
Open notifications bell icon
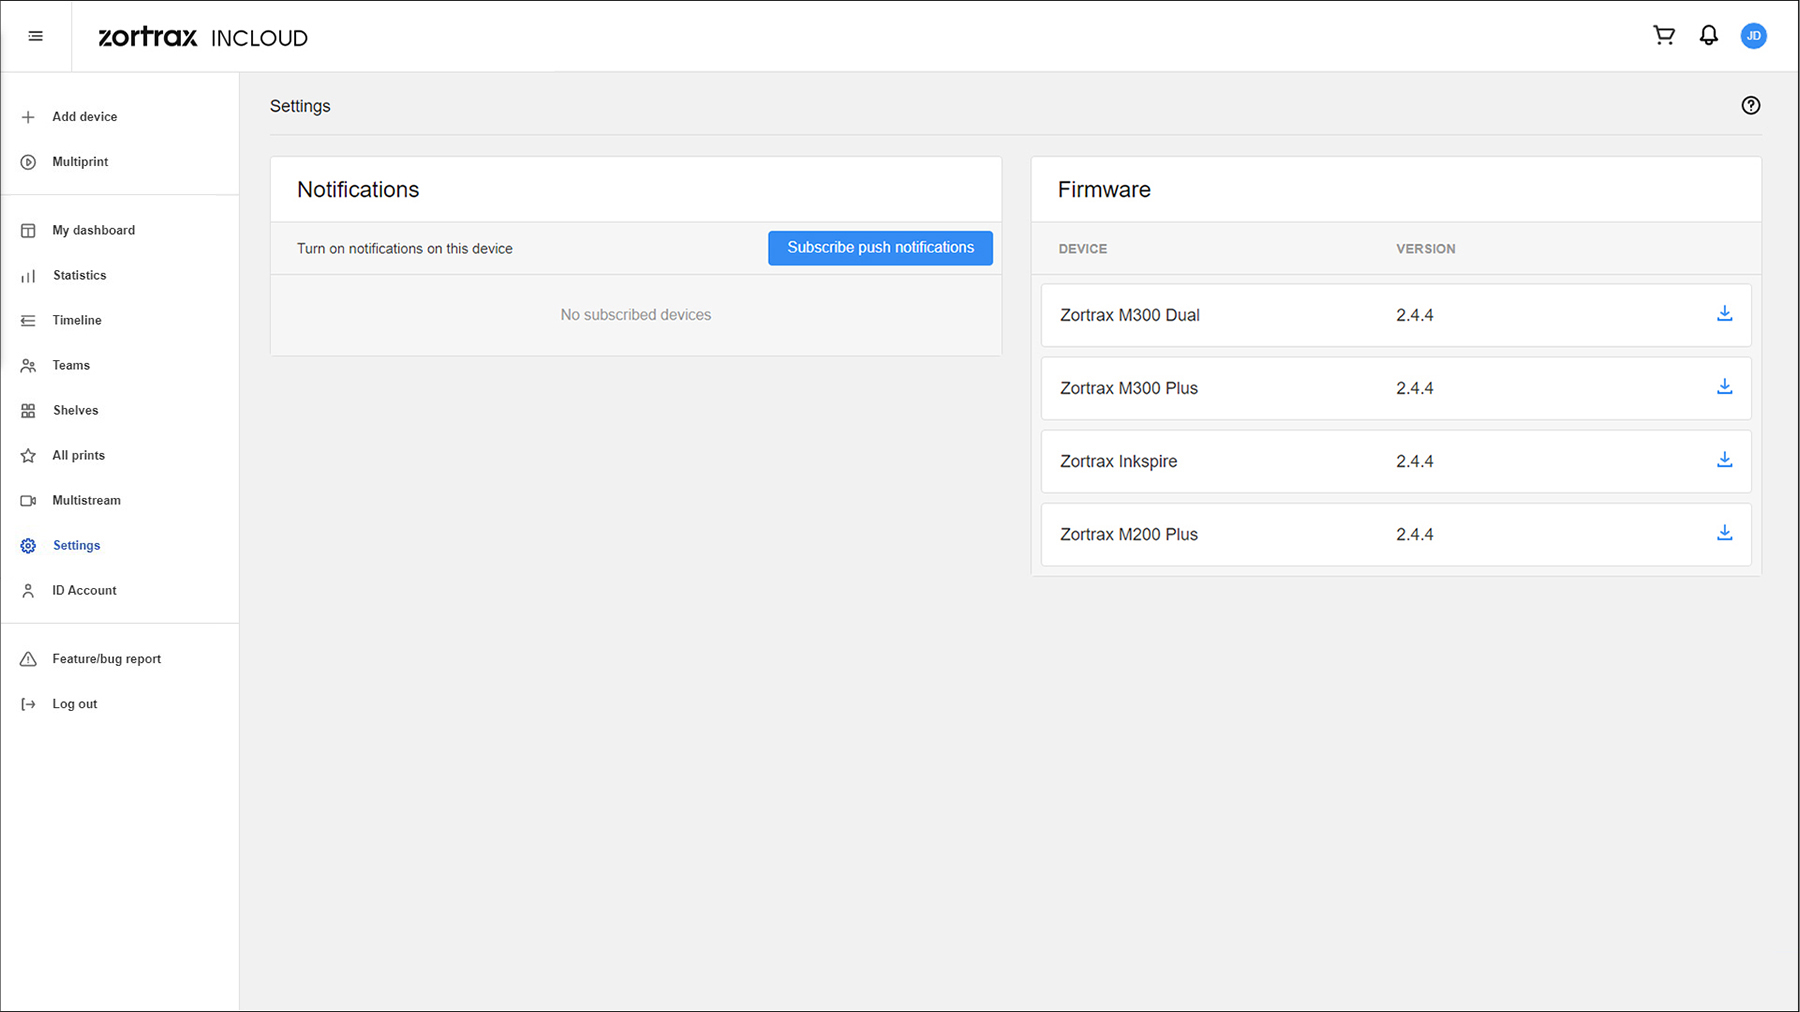pos(1709,36)
